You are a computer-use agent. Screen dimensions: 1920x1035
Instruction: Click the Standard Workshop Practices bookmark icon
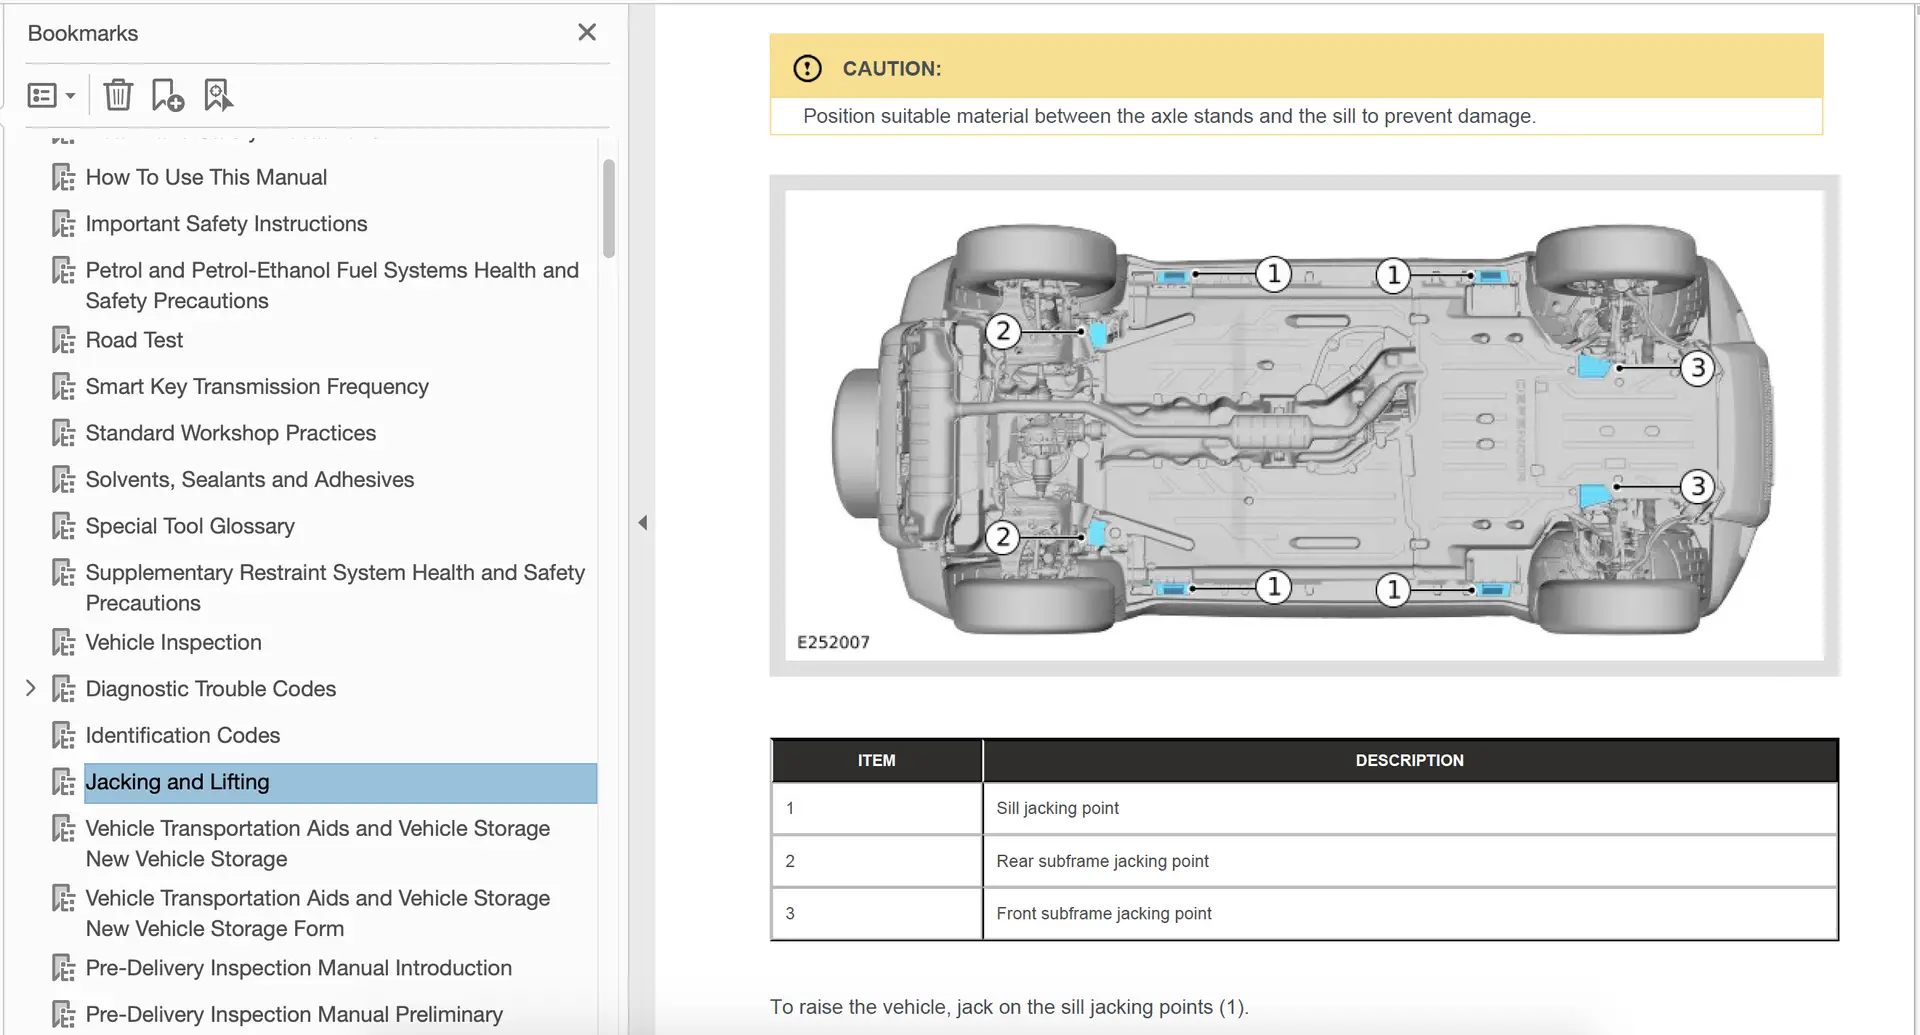63,433
